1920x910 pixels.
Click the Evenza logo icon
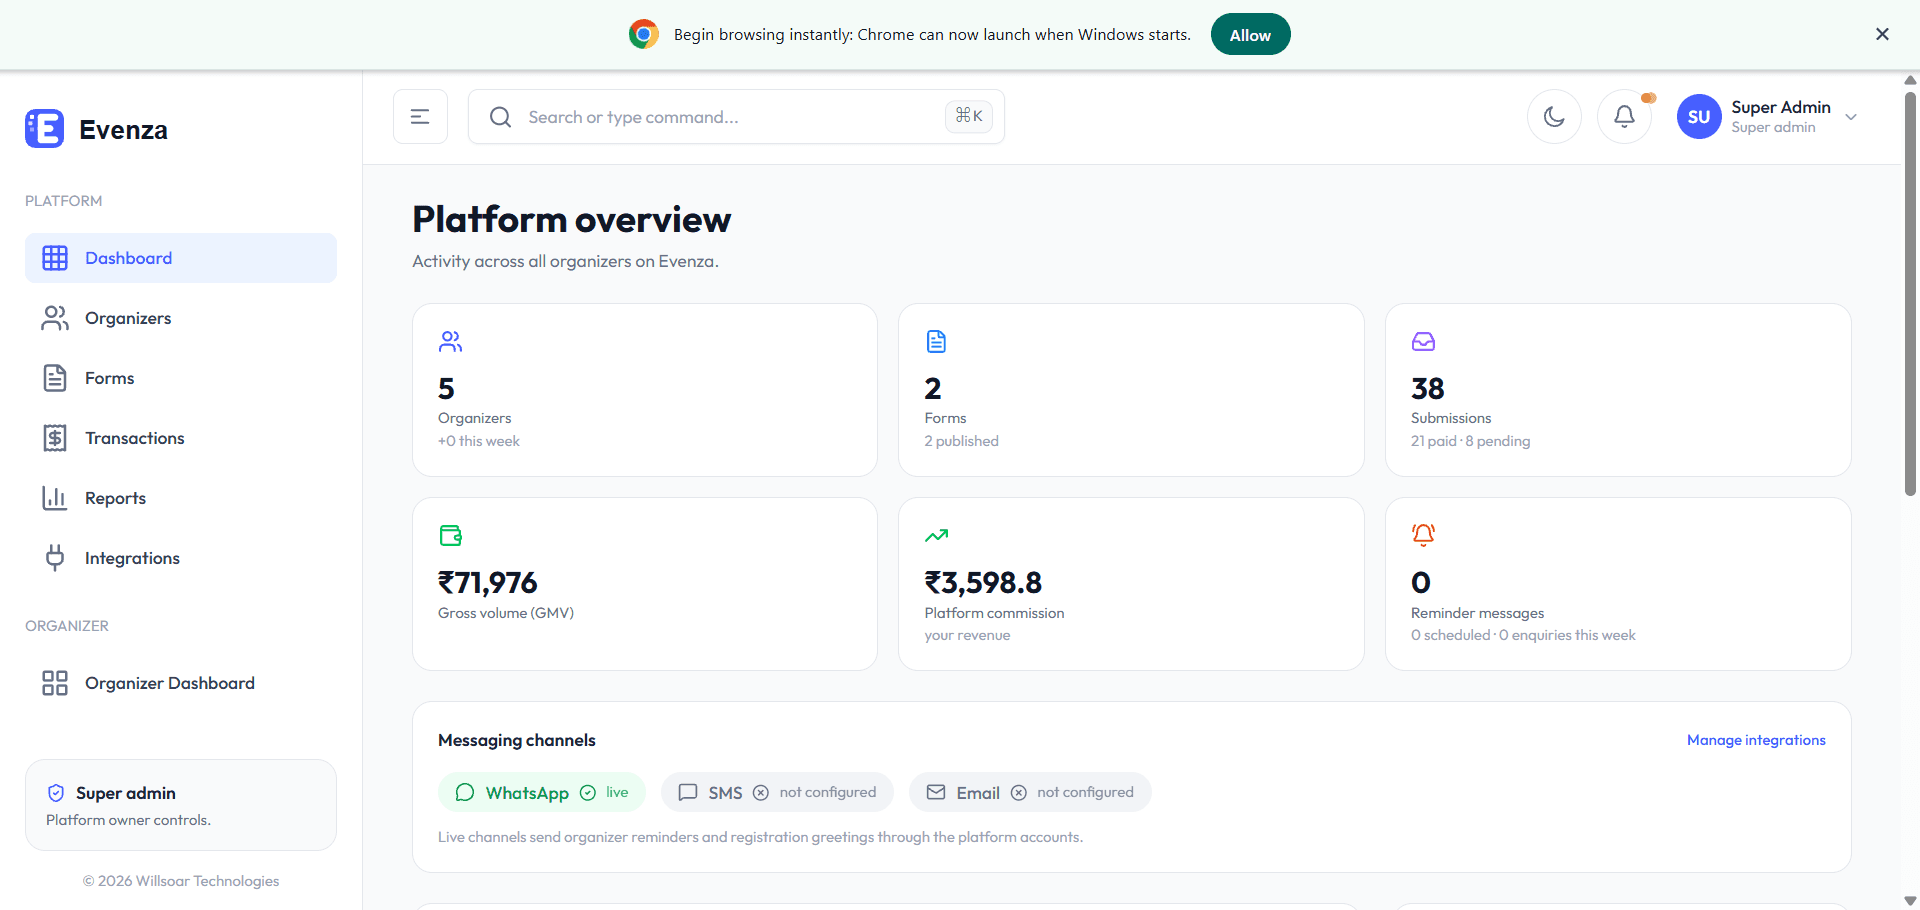point(44,129)
